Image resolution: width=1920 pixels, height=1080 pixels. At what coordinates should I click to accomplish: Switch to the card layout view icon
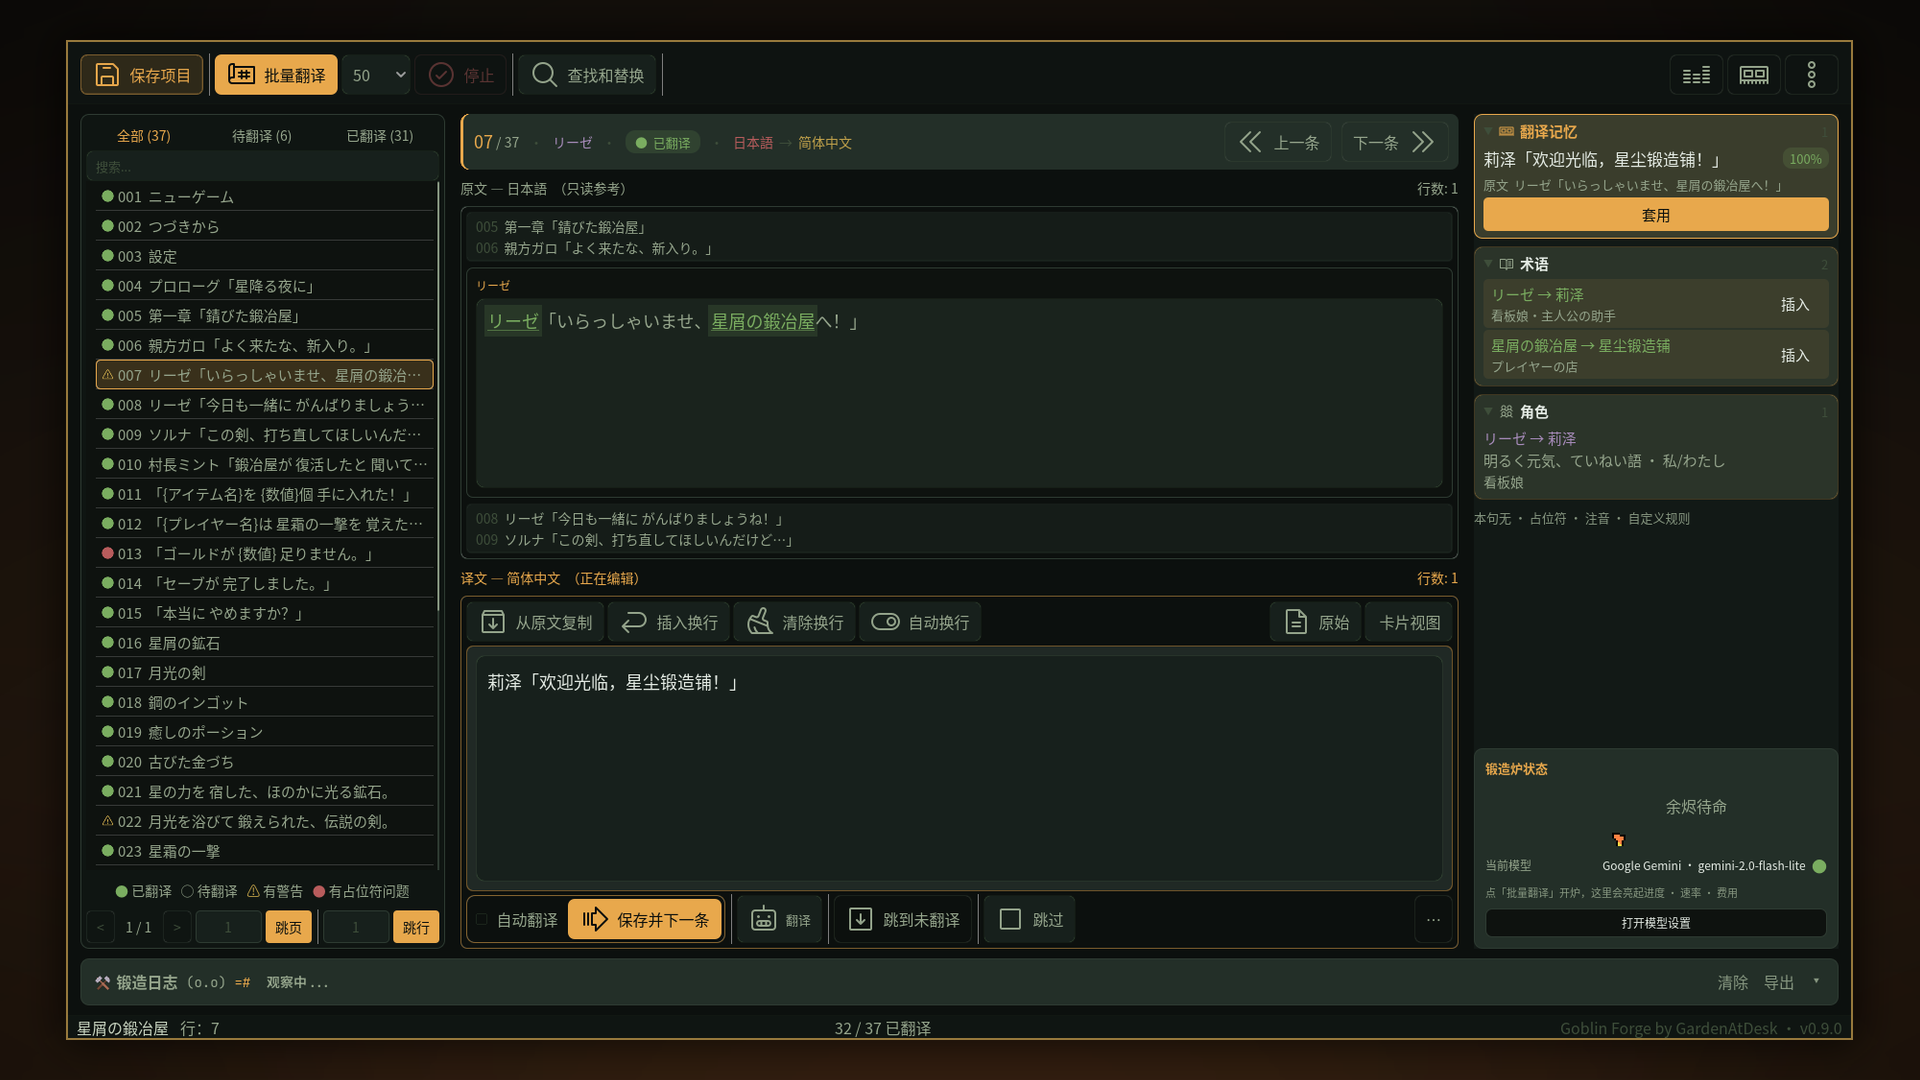1754,75
